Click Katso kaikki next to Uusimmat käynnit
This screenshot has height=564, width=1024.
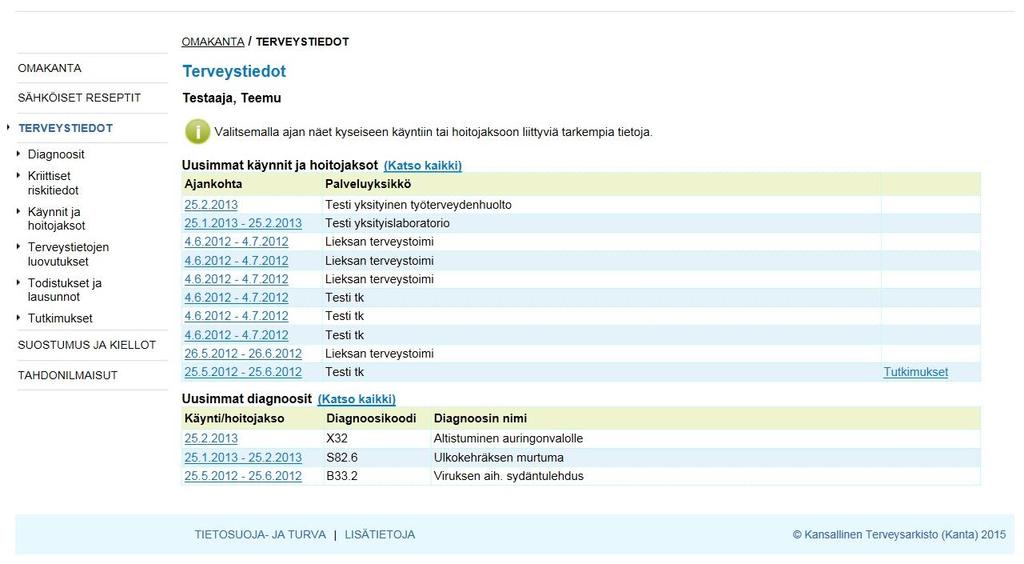coord(423,165)
